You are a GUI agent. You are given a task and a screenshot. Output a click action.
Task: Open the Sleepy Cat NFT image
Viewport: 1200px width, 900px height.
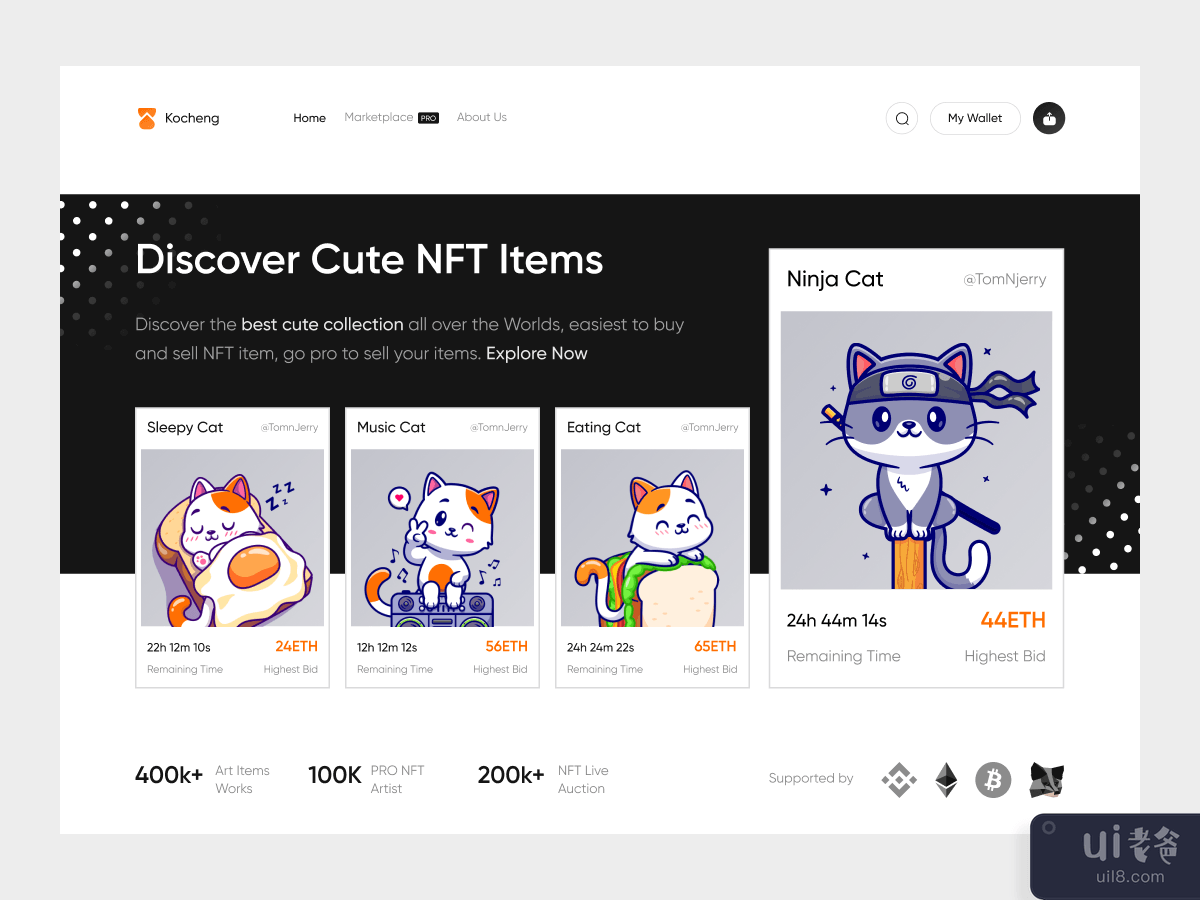(x=232, y=538)
